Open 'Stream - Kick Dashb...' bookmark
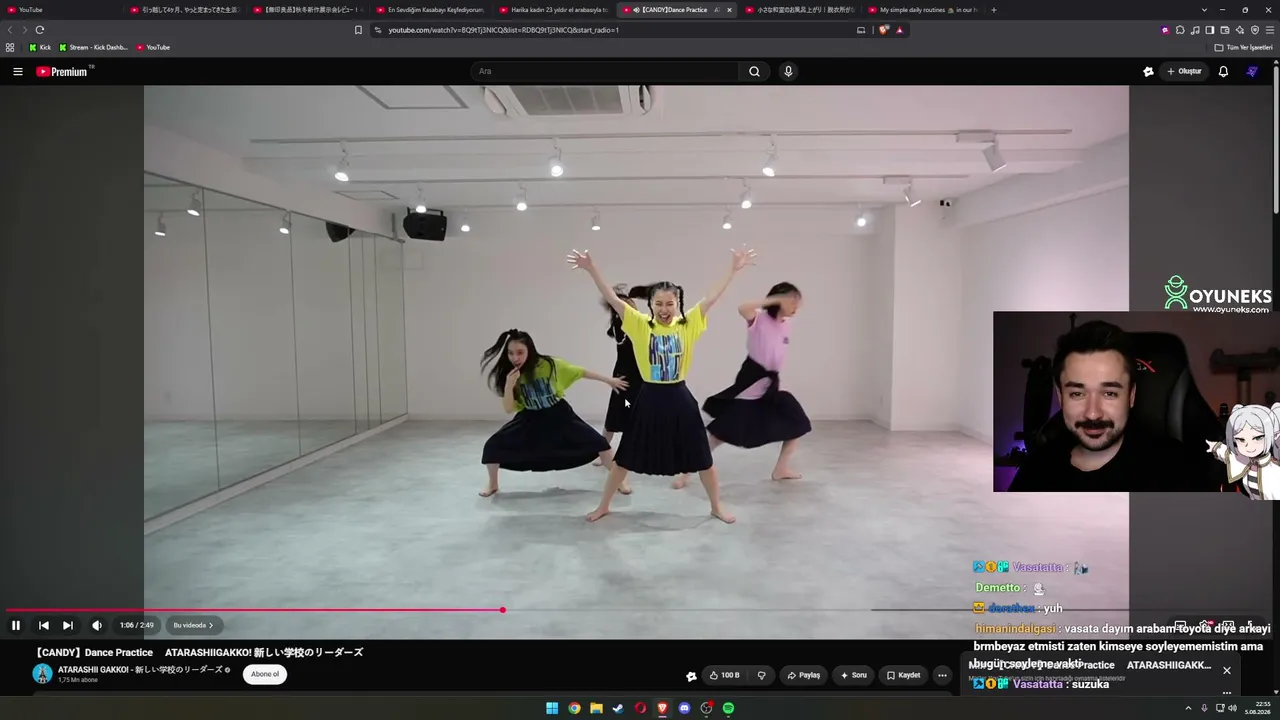Screen dimensions: 1280x720 pyautogui.click(x=93, y=47)
